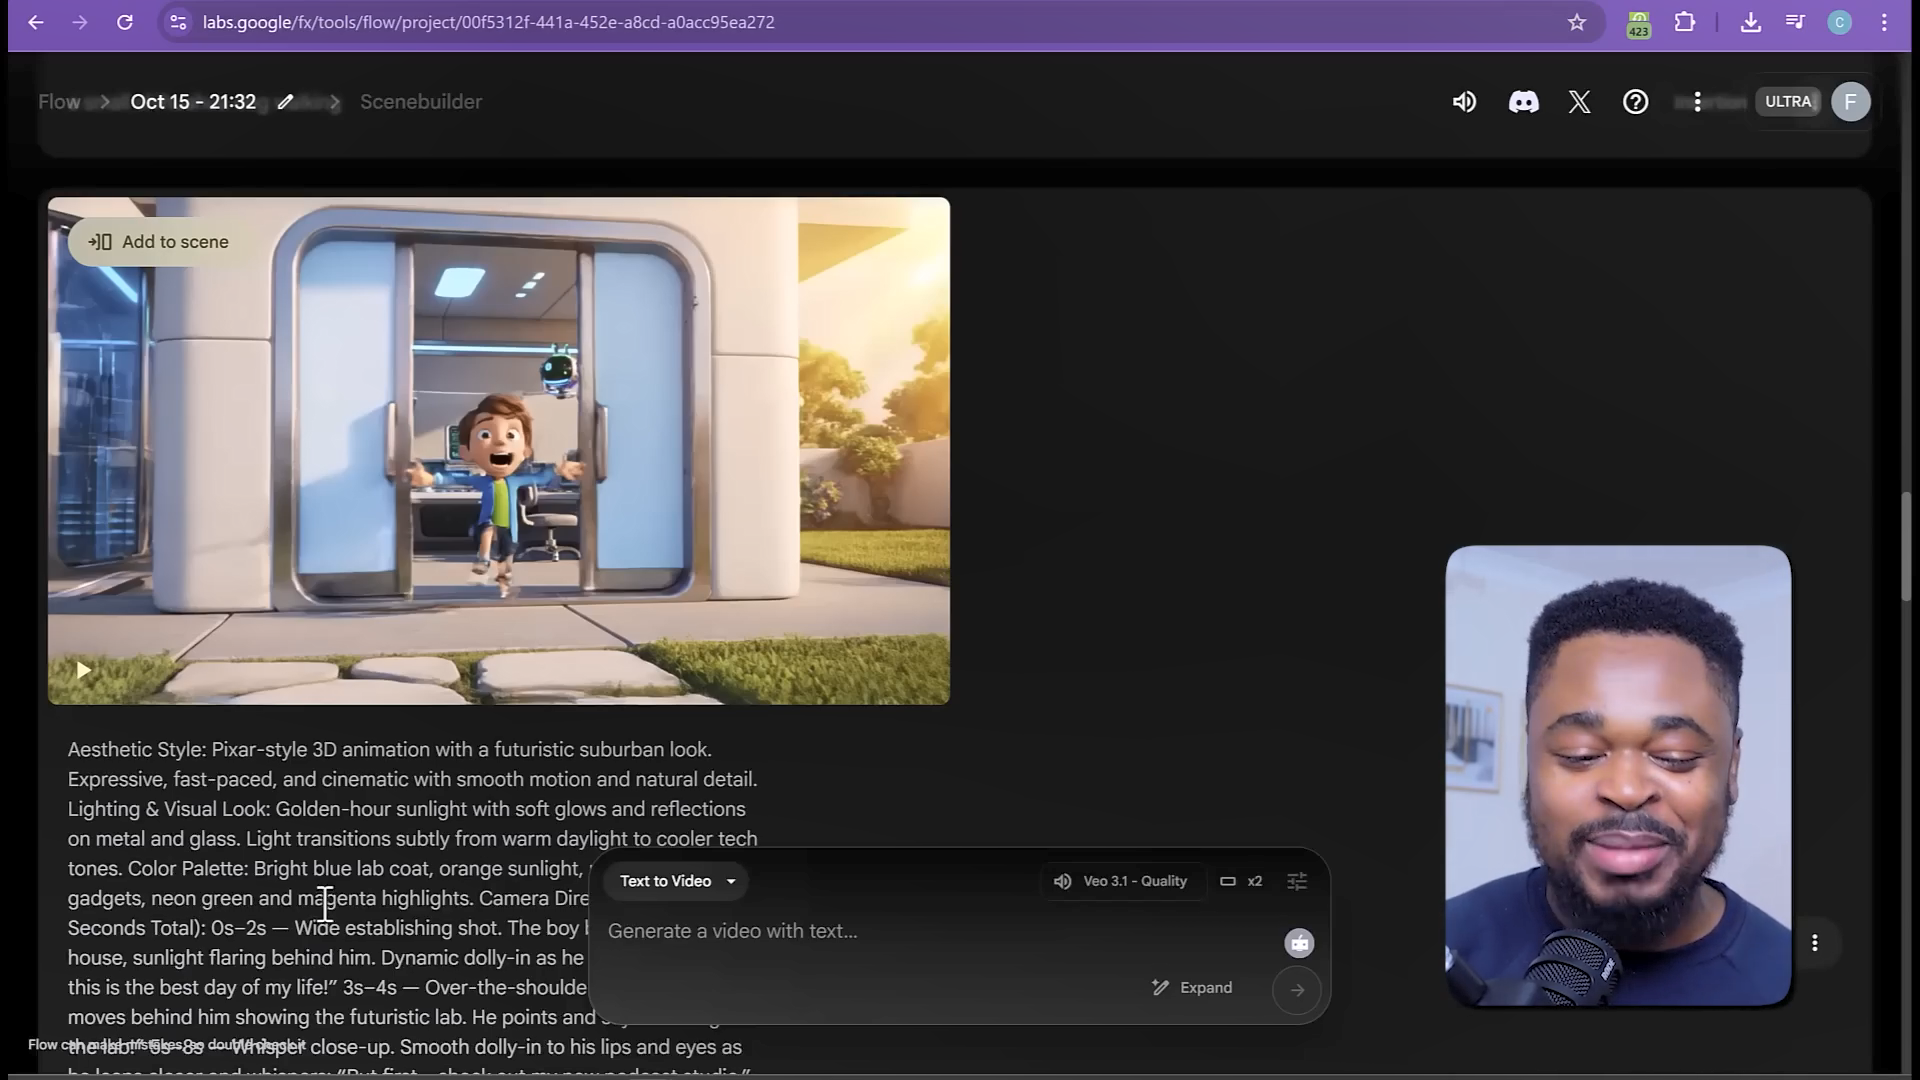The image size is (1920, 1080).
Task: Switch to Scenebuilder breadcrumb
Action: (420, 102)
